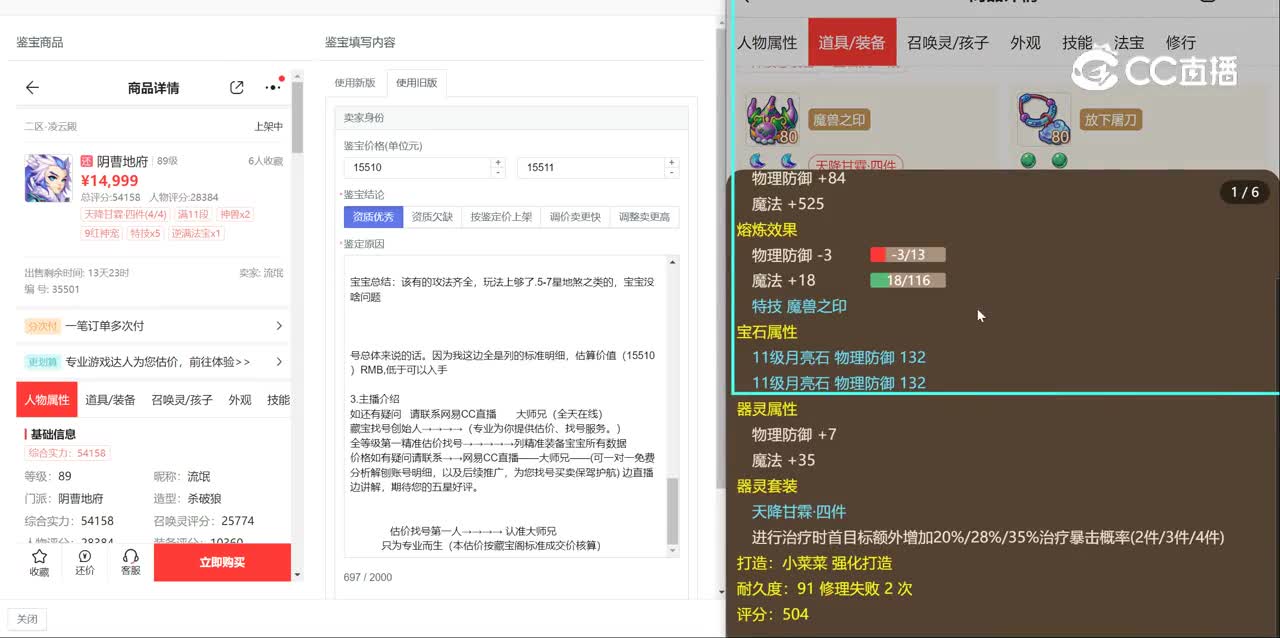Click the ¥14,999 price text
The height and width of the screenshot is (638, 1280).
(x=110, y=181)
